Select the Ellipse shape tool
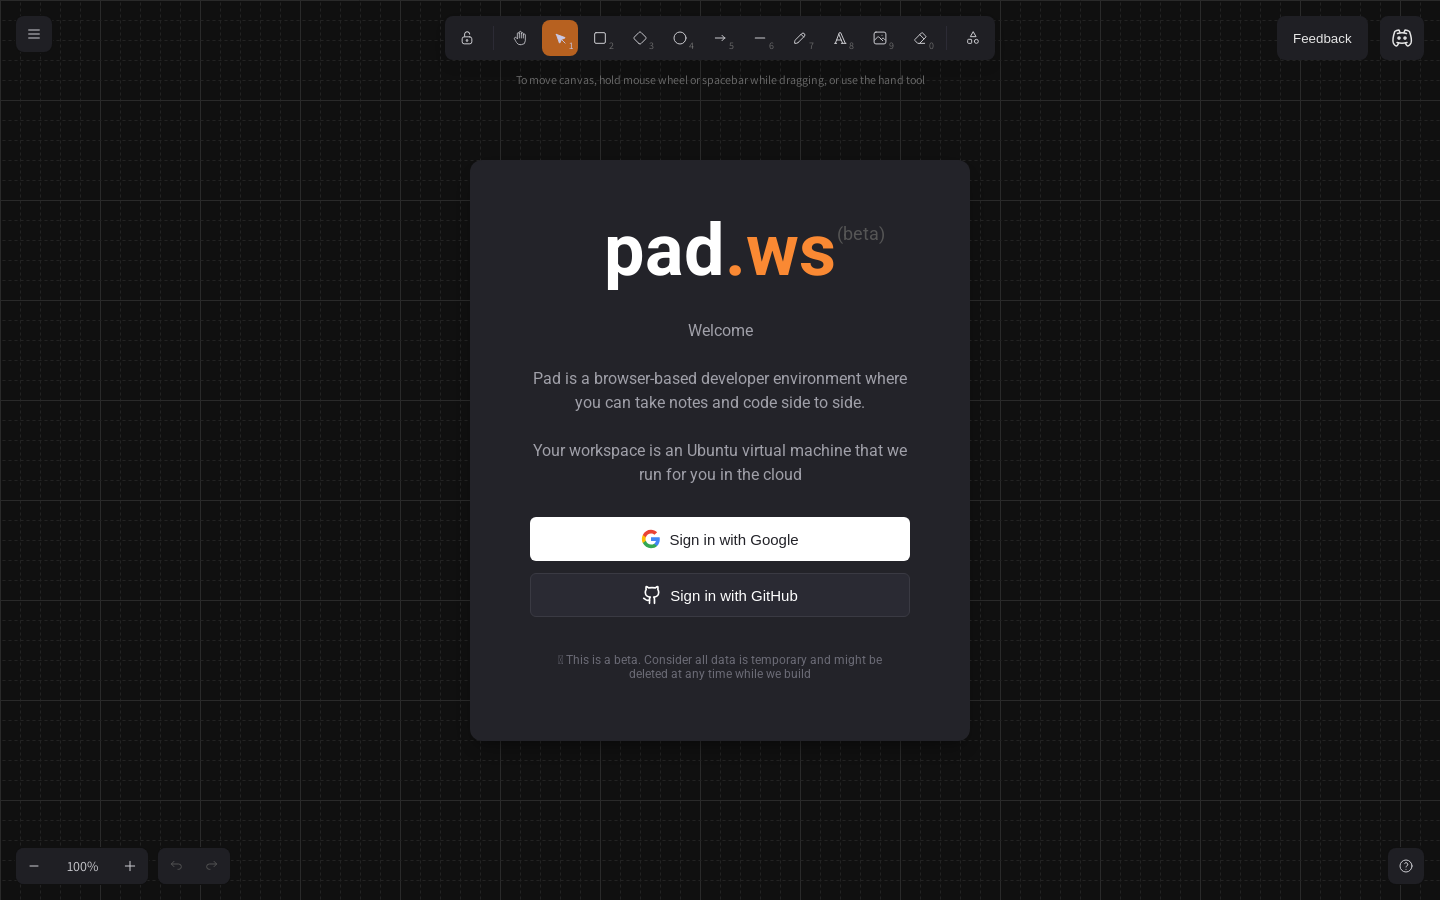 coord(680,38)
